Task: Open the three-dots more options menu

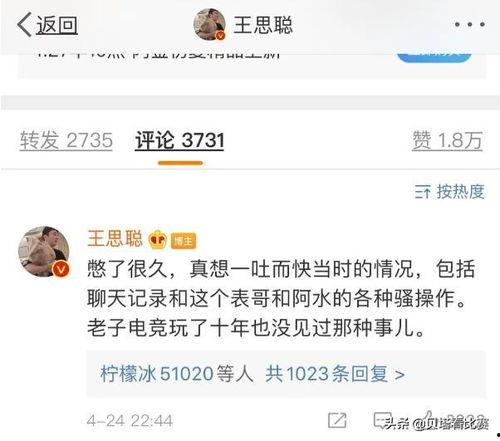Action: click(x=470, y=24)
